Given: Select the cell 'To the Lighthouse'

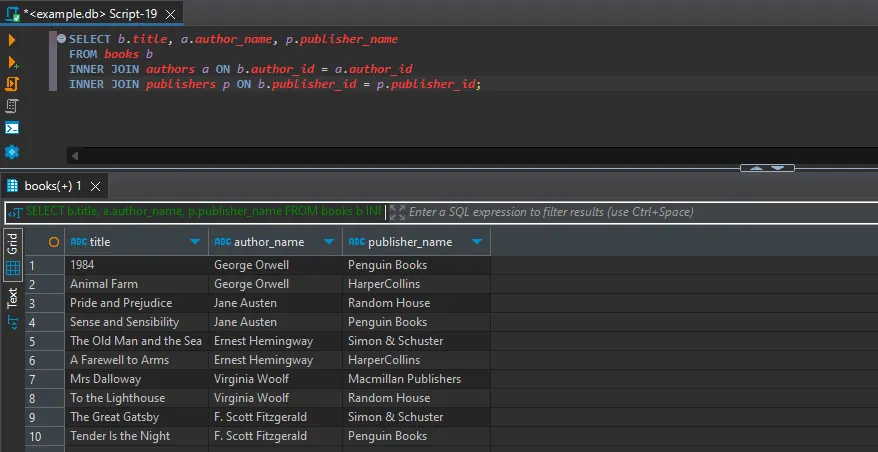Looking at the screenshot, I should [137, 398].
